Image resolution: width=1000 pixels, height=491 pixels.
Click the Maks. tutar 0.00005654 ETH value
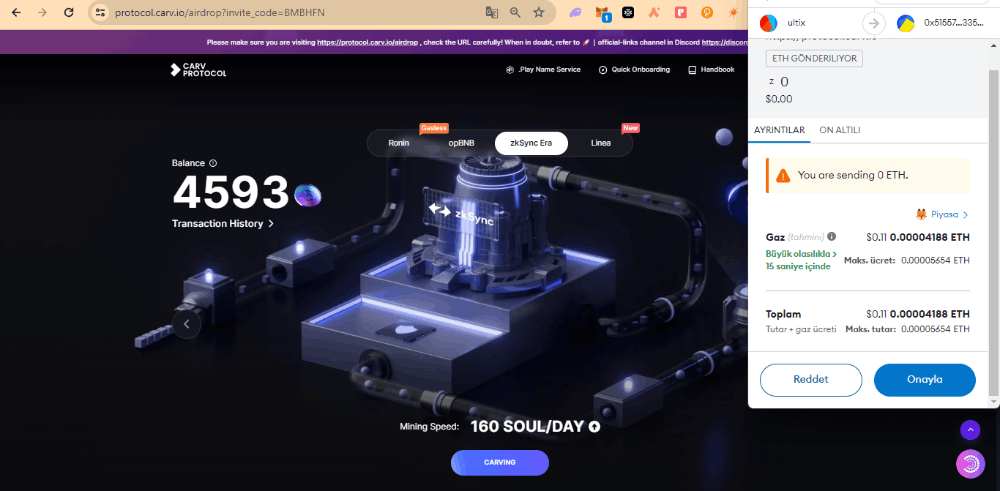pyautogui.click(x=936, y=329)
